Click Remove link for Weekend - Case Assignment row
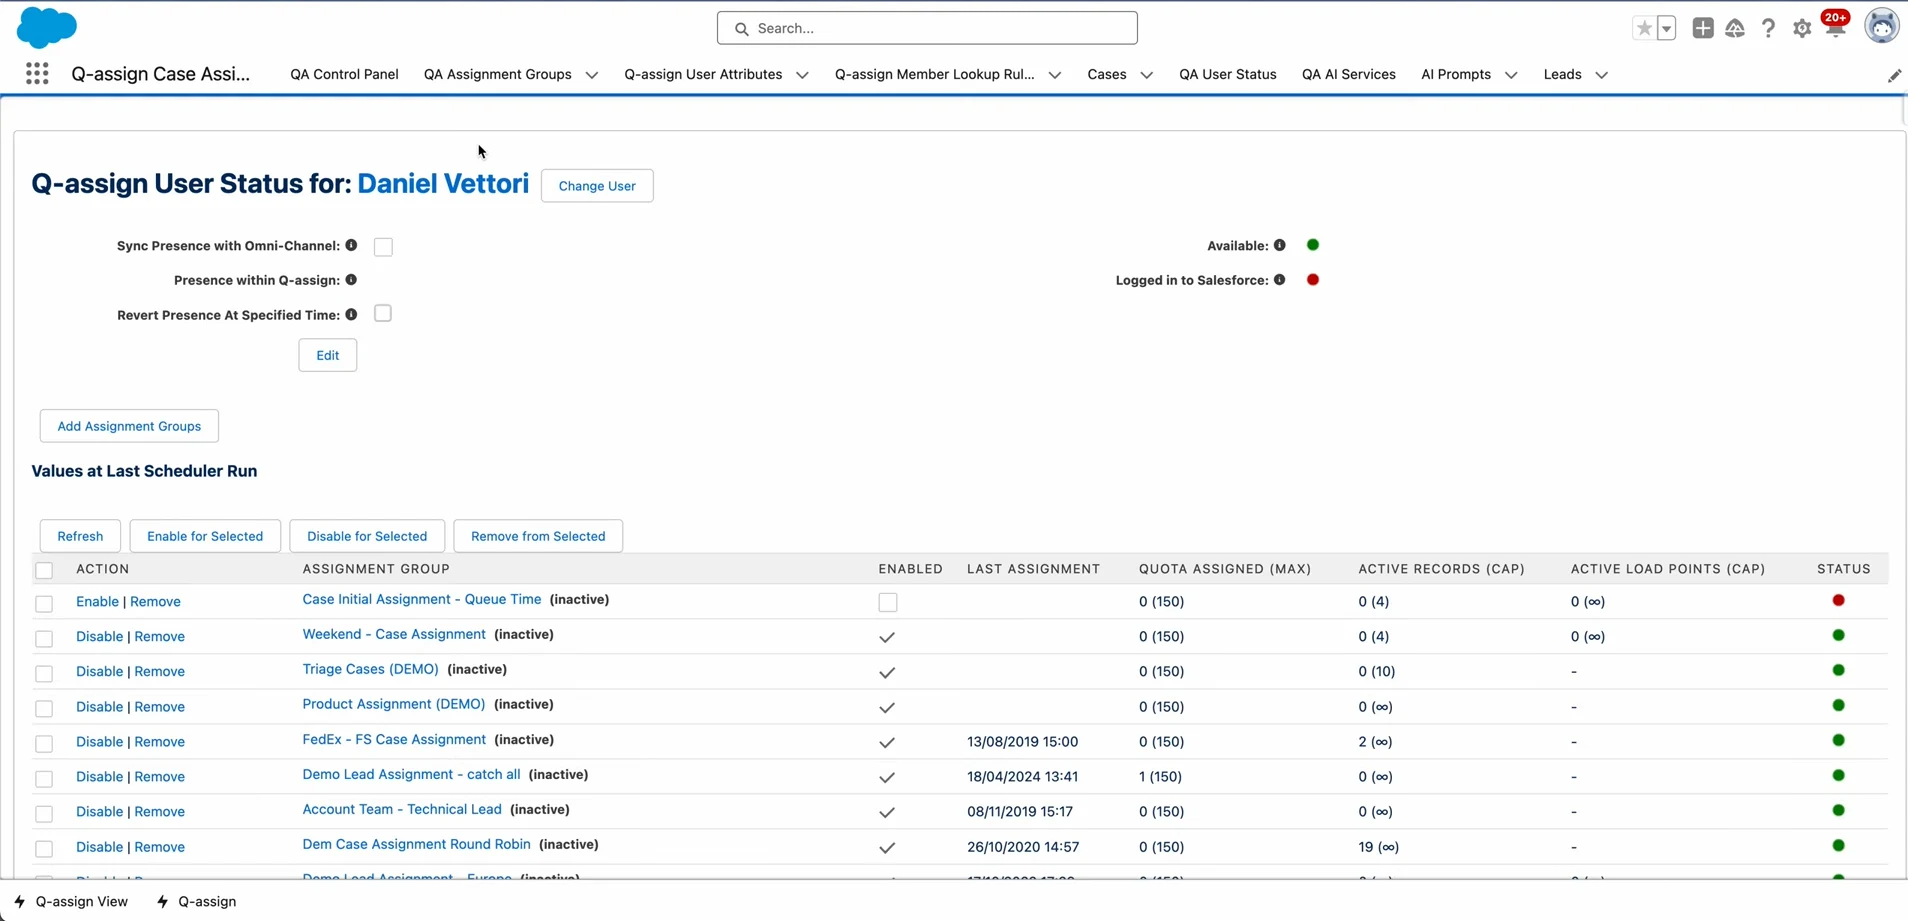1908x921 pixels. click(160, 636)
